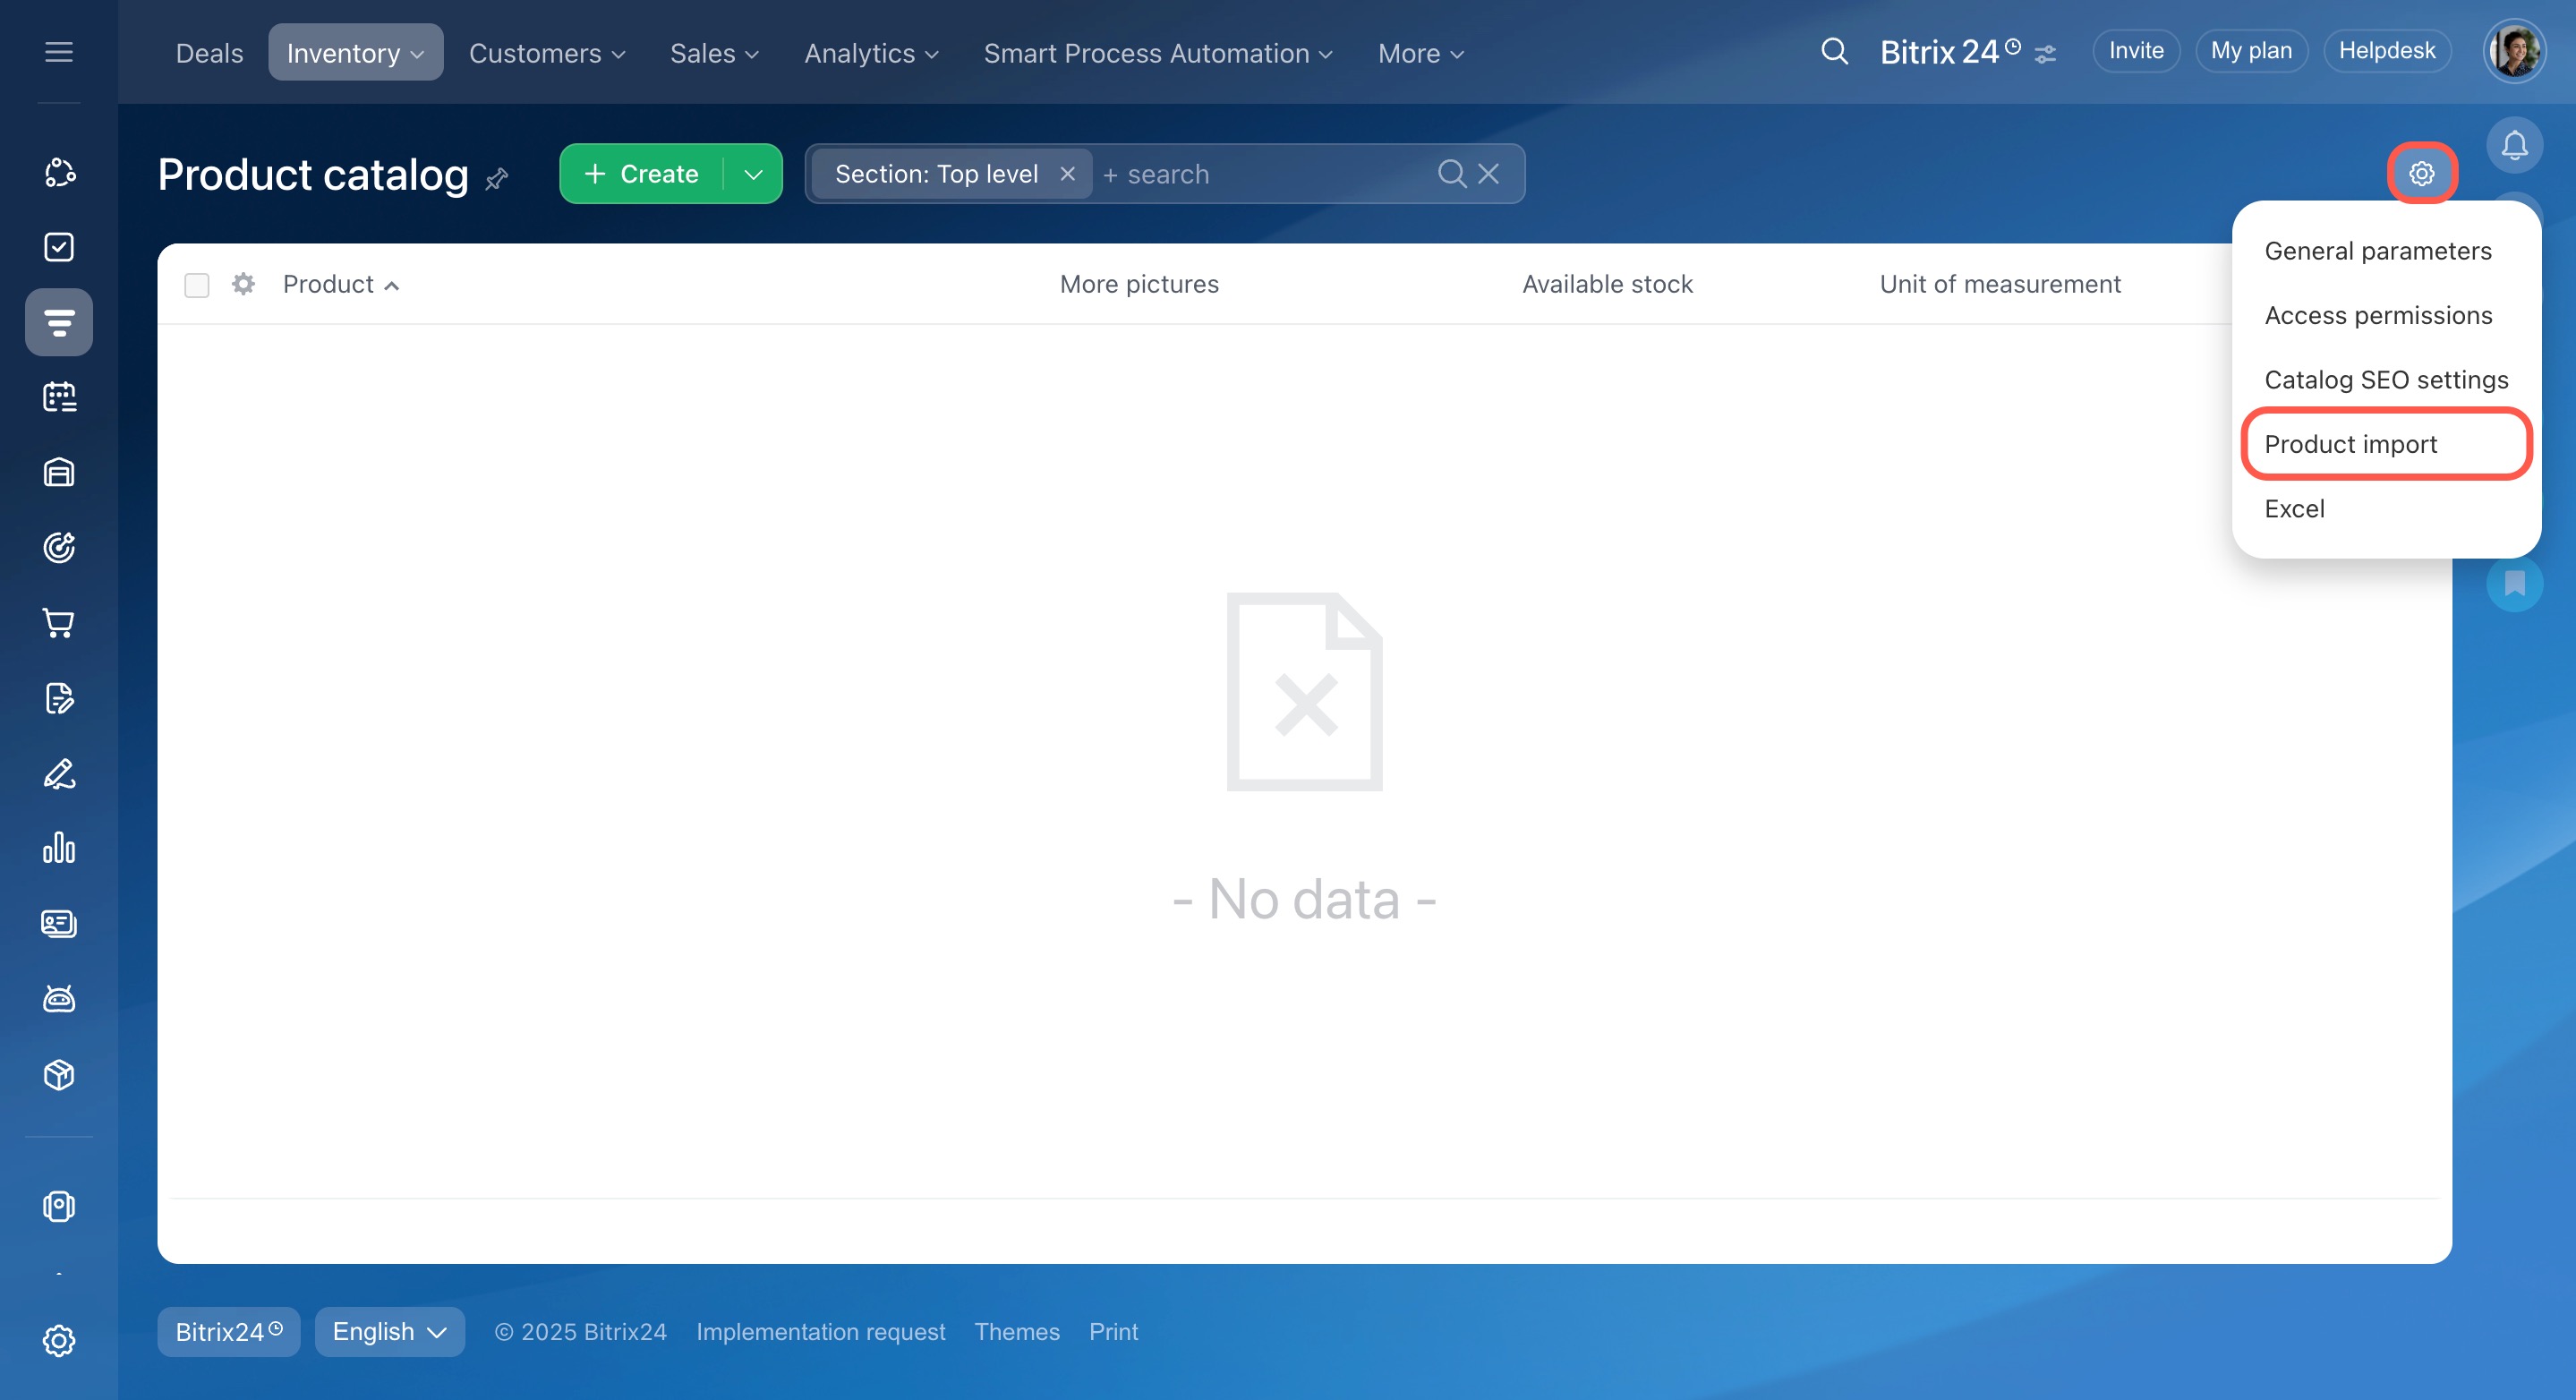Open the Calendar icon in sidebar
Viewport: 2576px width, 1400px height.
[59, 397]
